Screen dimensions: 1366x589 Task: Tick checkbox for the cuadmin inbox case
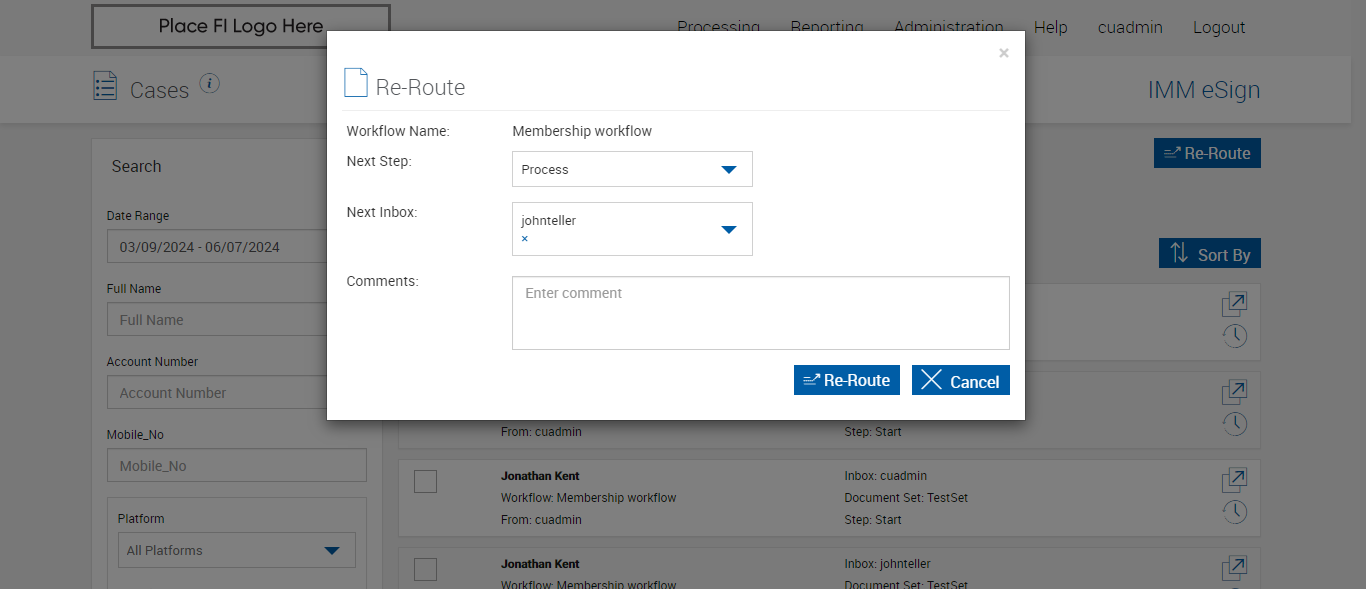(x=425, y=482)
